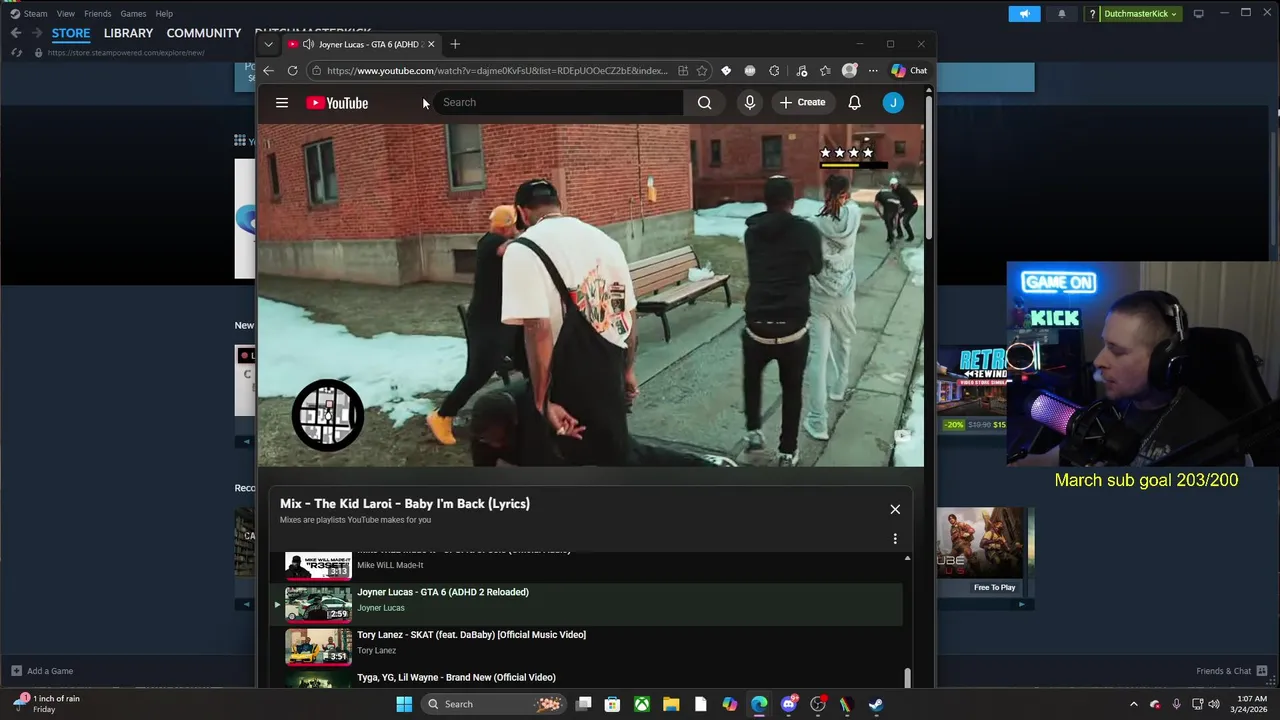Enter Steam Big Picture mode icon
Viewport: 1280px width, 720px height.
(1199, 14)
